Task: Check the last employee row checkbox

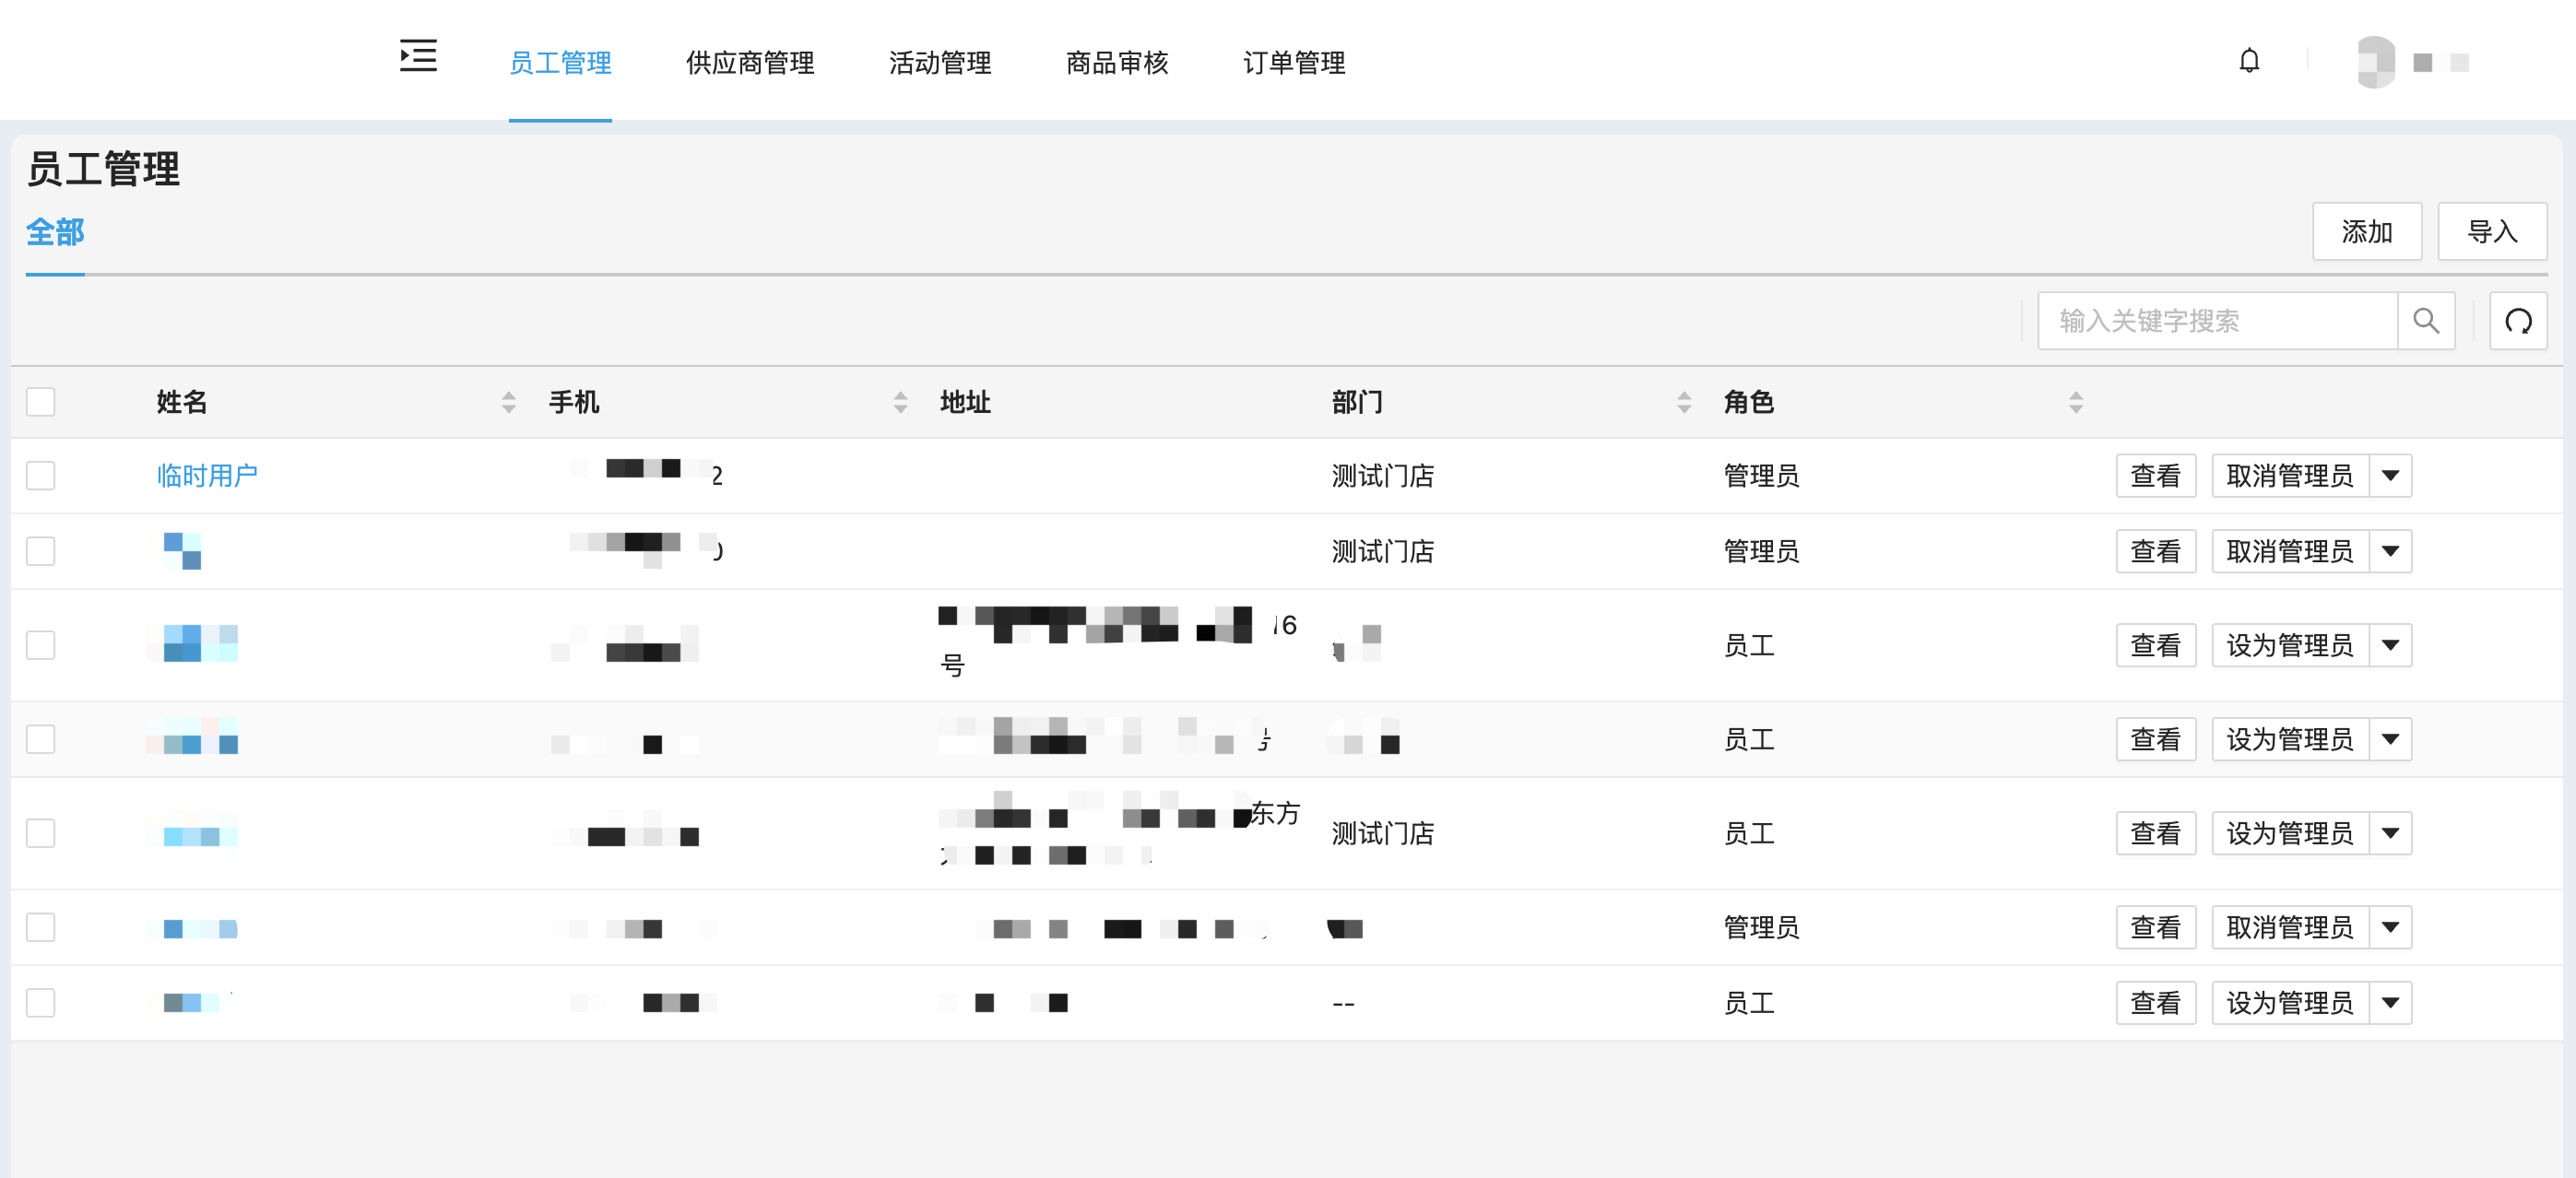Action: click(41, 1003)
